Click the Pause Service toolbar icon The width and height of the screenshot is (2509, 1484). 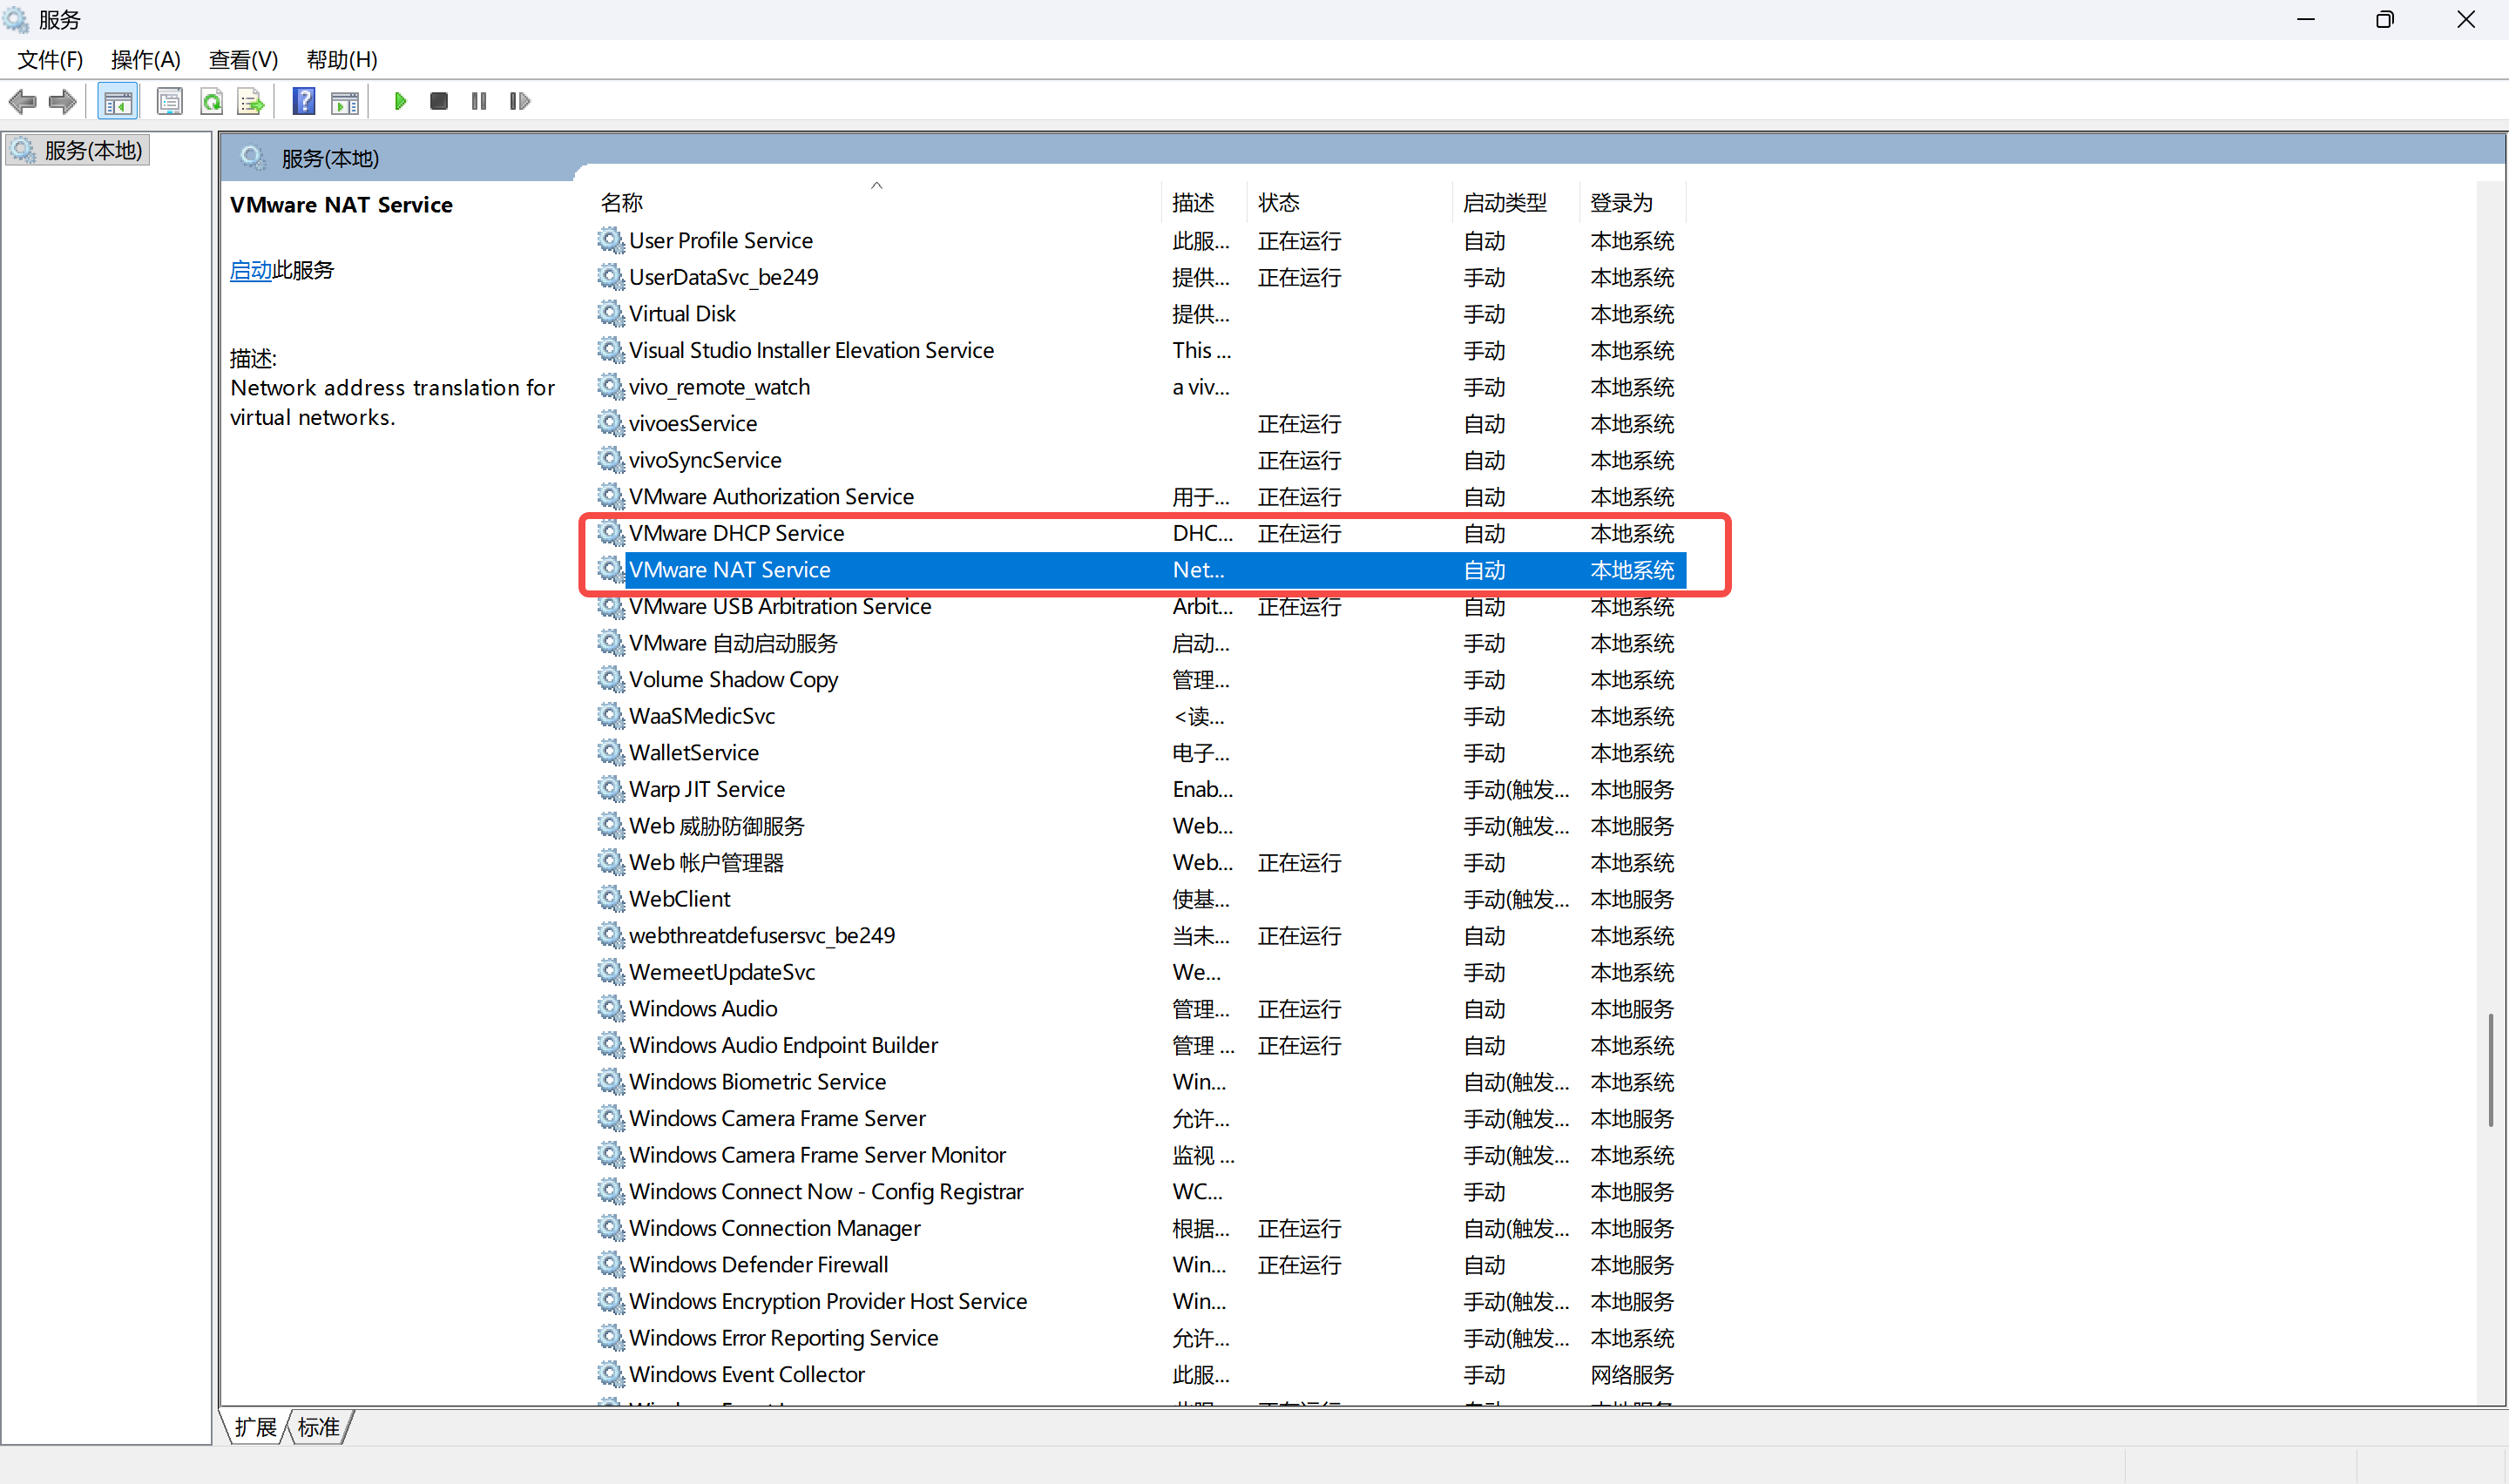[x=479, y=101]
